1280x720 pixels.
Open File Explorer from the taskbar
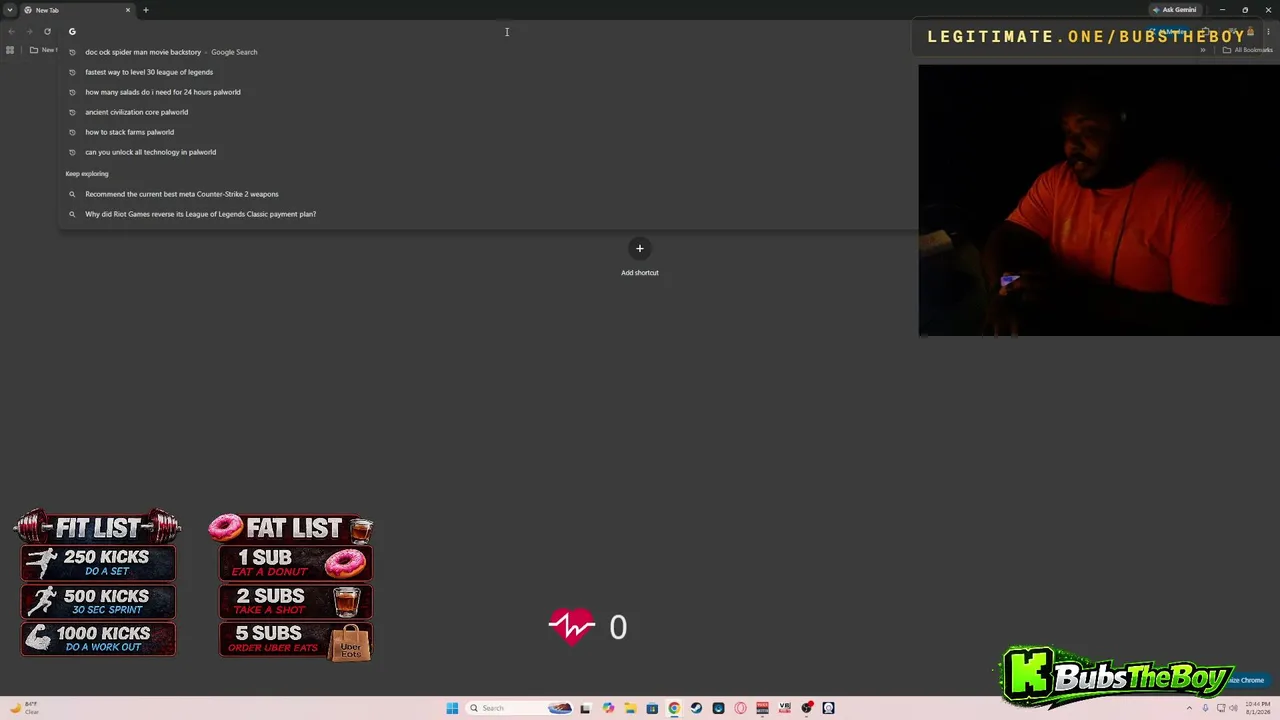click(x=630, y=708)
